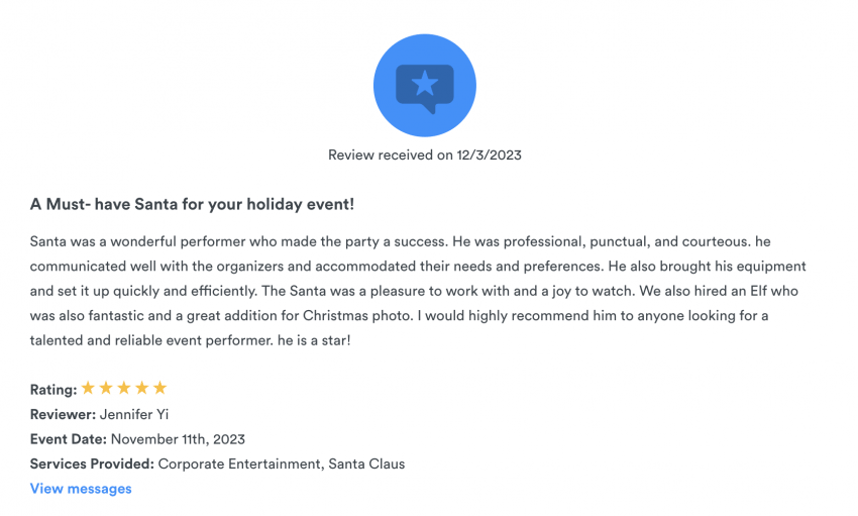This screenshot has width=858, height=516.
Task: Select the second rating star
Action: [x=106, y=388]
